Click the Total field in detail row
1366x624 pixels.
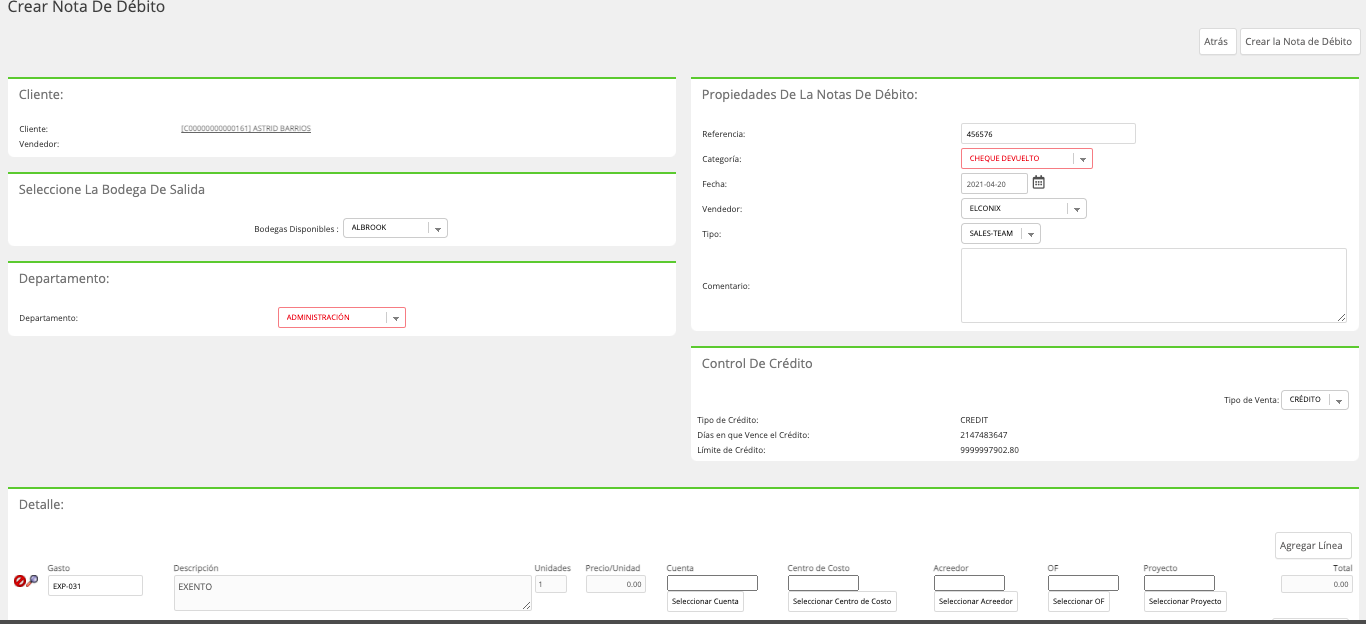click(1317, 585)
